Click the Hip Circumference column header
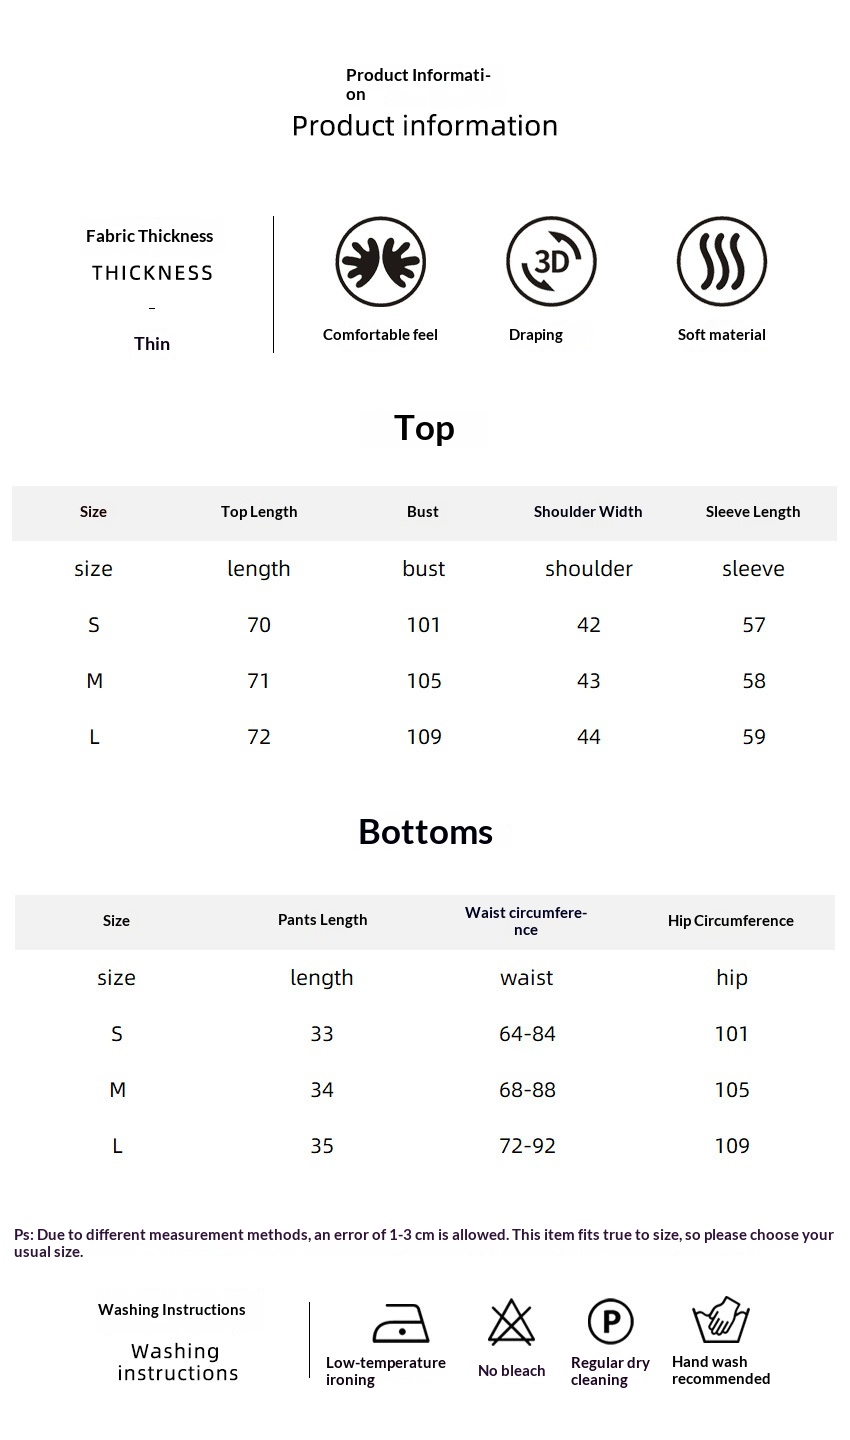 click(731, 921)
